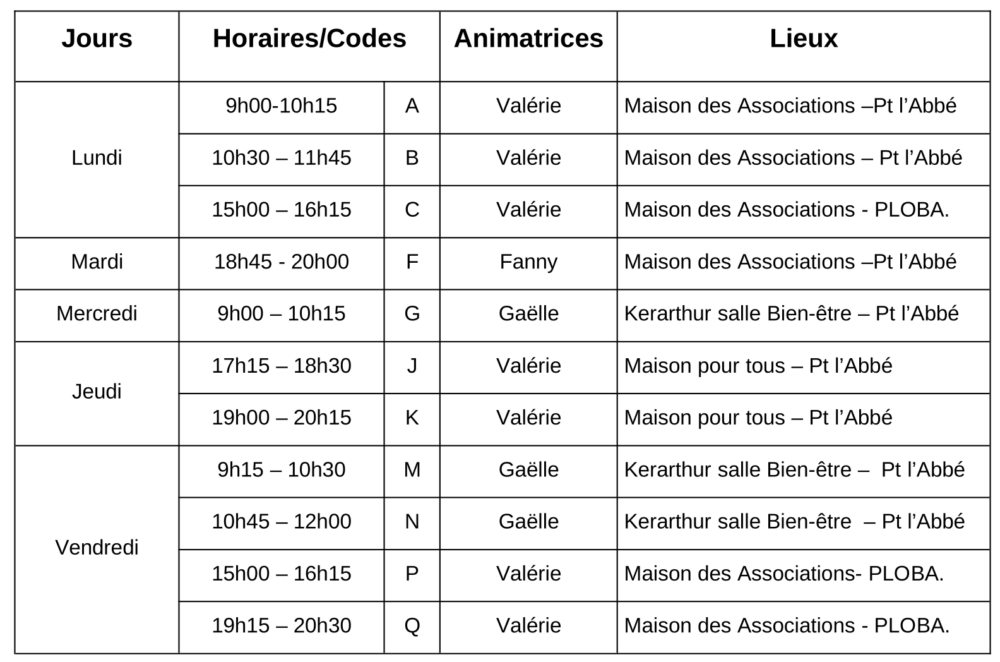1000x662 pixels.
Task: Select the Vendredi day cell
Action: 97,548
